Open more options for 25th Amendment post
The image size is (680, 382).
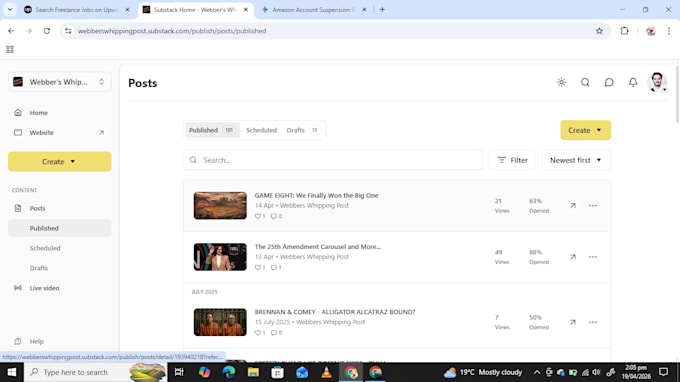click(x=592, y=257)
